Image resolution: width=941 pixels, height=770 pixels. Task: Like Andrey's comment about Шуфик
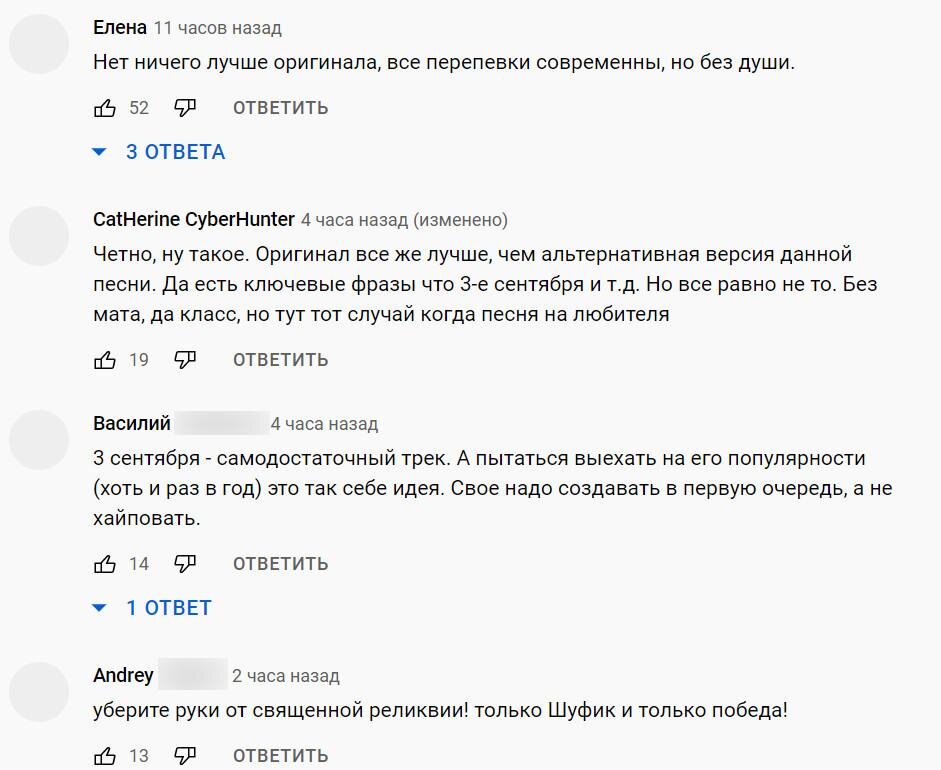[x=105, y=756]
